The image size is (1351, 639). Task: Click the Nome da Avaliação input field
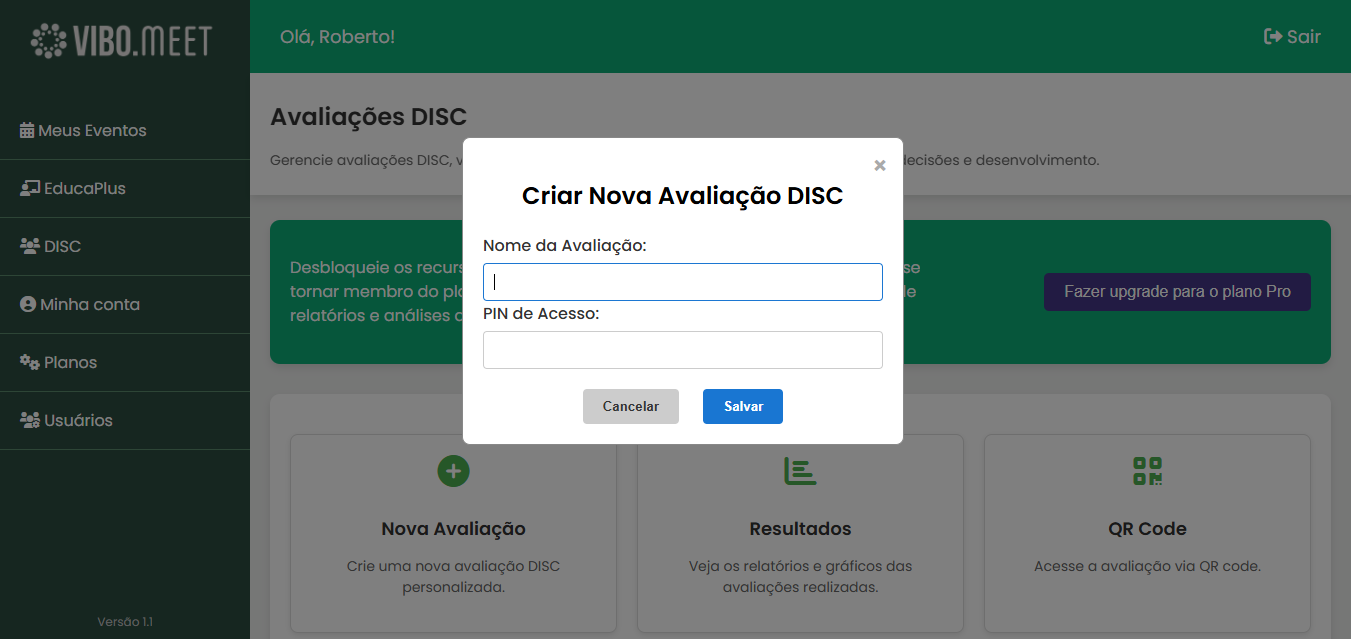(x=682, y=281)
